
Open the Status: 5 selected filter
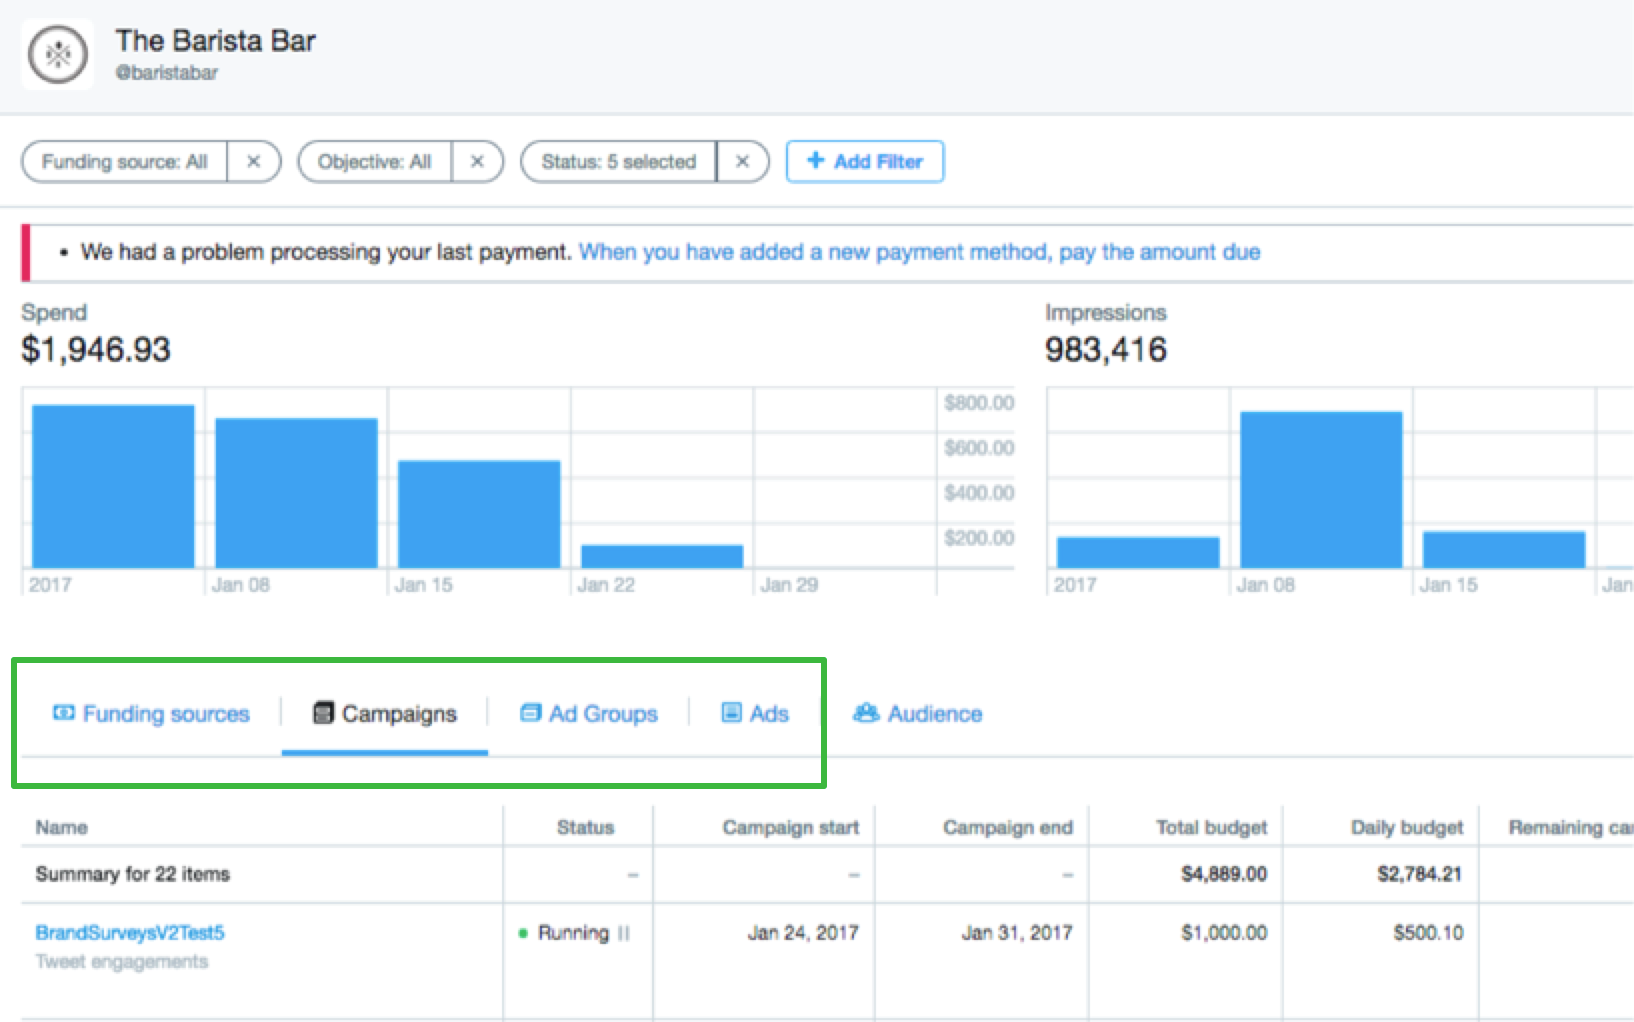[619, 162]
